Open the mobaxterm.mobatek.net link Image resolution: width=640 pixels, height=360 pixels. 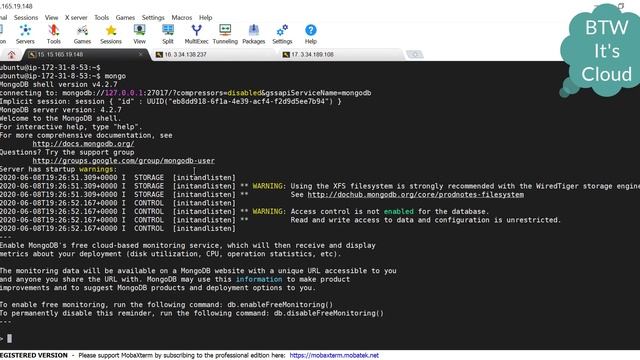[334, 356]
